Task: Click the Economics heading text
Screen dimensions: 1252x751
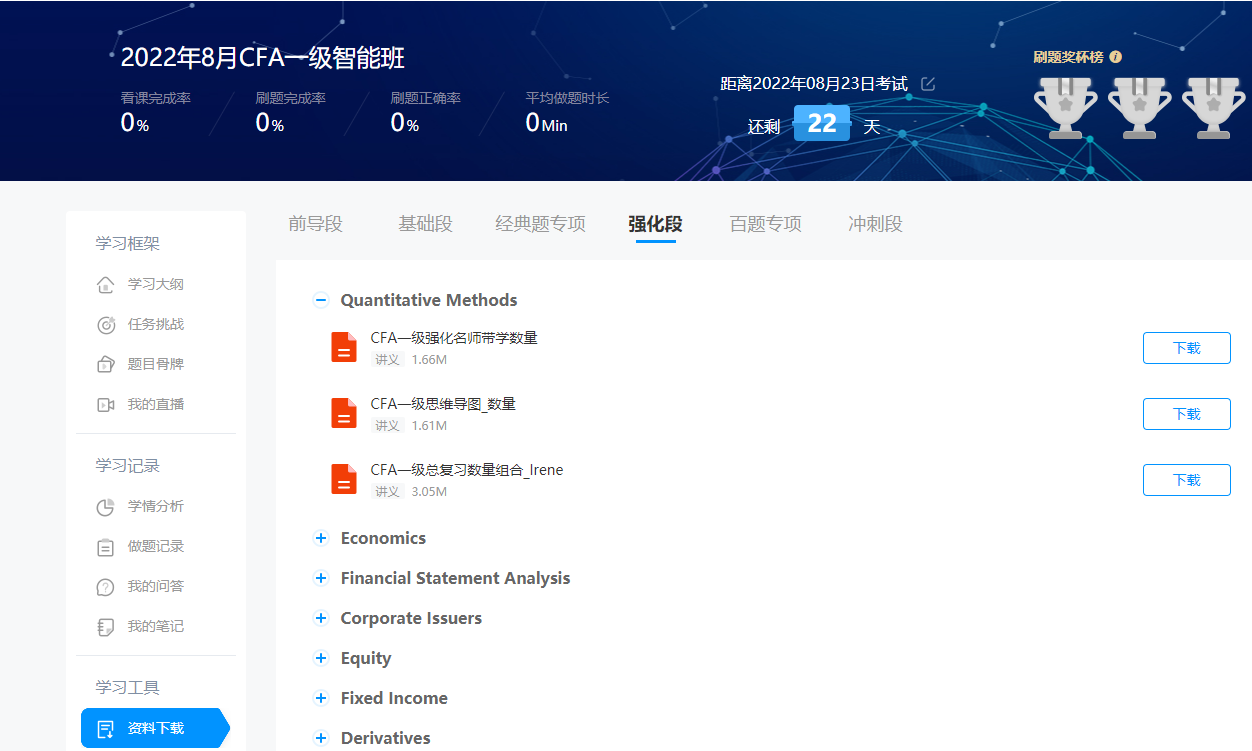Action: (x=383, y=538)
